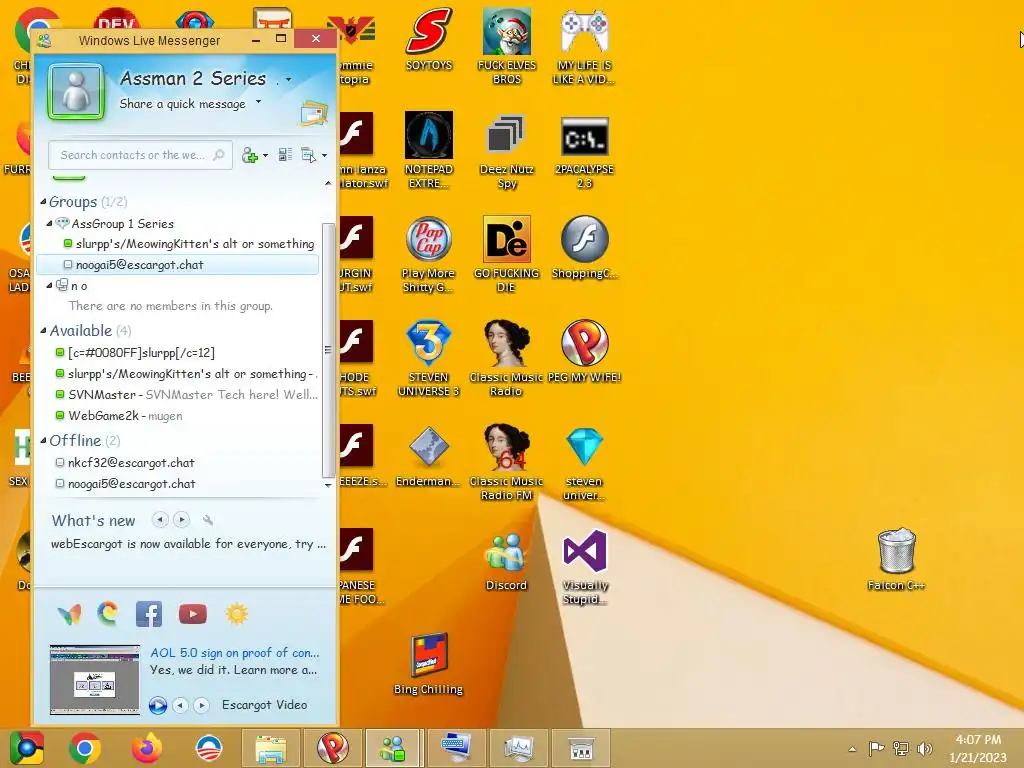Click the MSN butterfly icon
1024x768 pixels.
pyautogui.click(x=69, y=614)
